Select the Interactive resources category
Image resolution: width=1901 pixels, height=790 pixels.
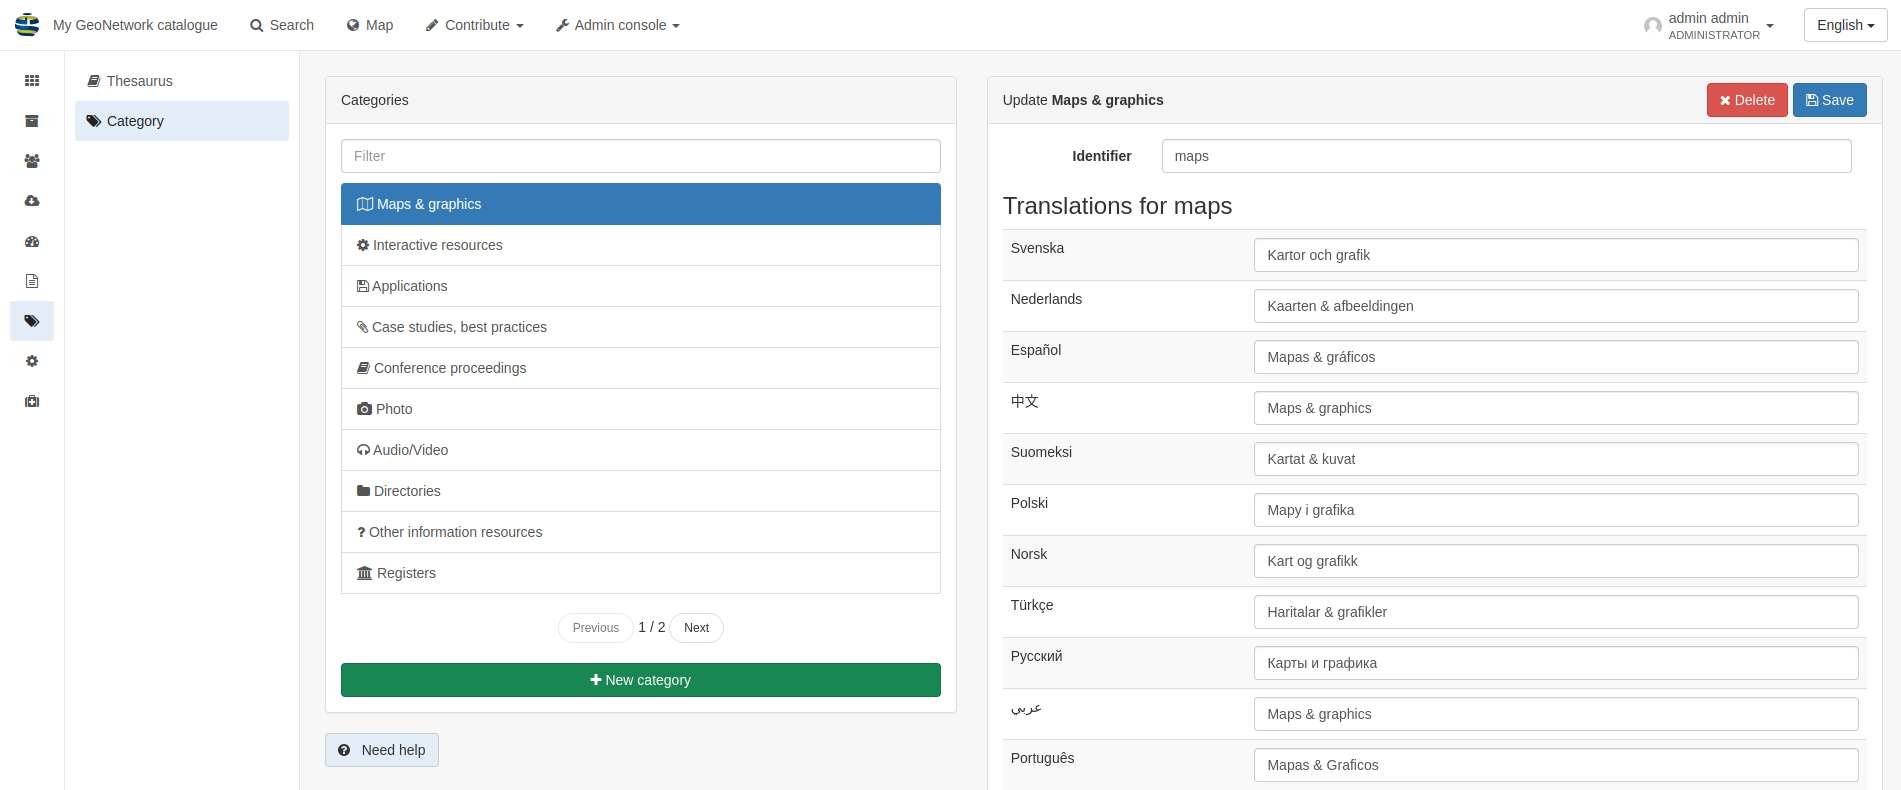(641, 245)
